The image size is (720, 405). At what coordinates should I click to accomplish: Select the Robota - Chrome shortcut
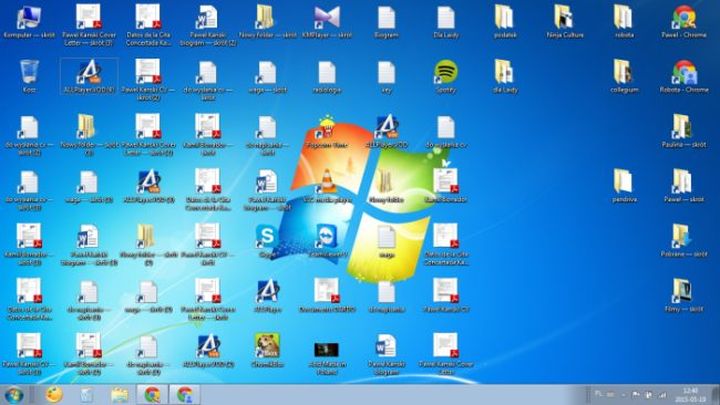click(684, 76)
